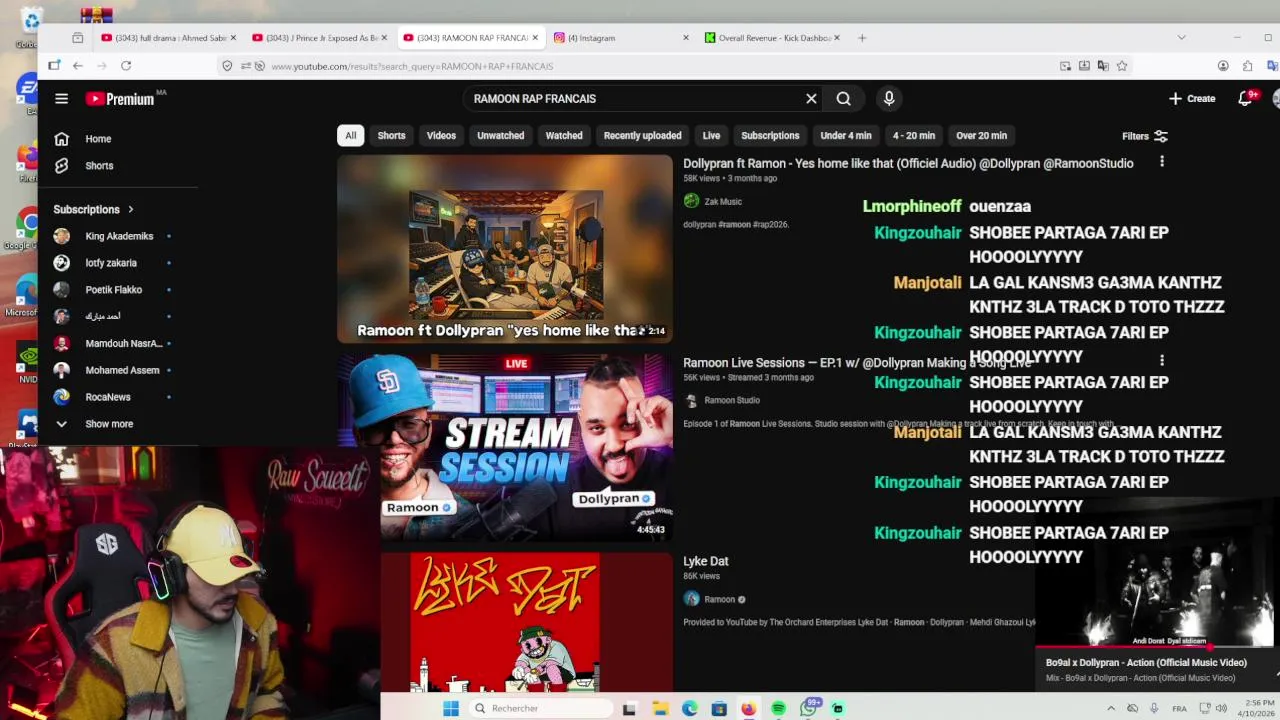This screenshot has height=720, width=1280.
Task: Open more options for Dollypran ft Ramon video
Action: 1161,162
